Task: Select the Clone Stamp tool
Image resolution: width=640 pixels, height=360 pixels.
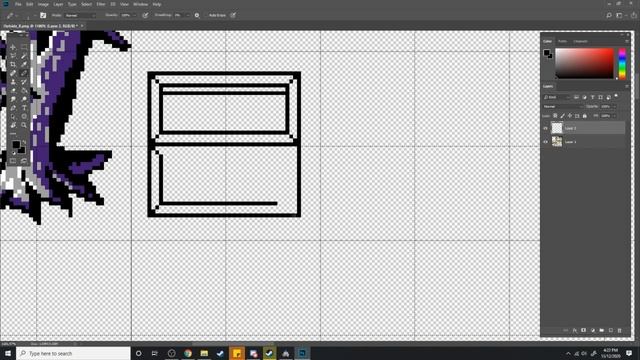Action: pos(13,82)
